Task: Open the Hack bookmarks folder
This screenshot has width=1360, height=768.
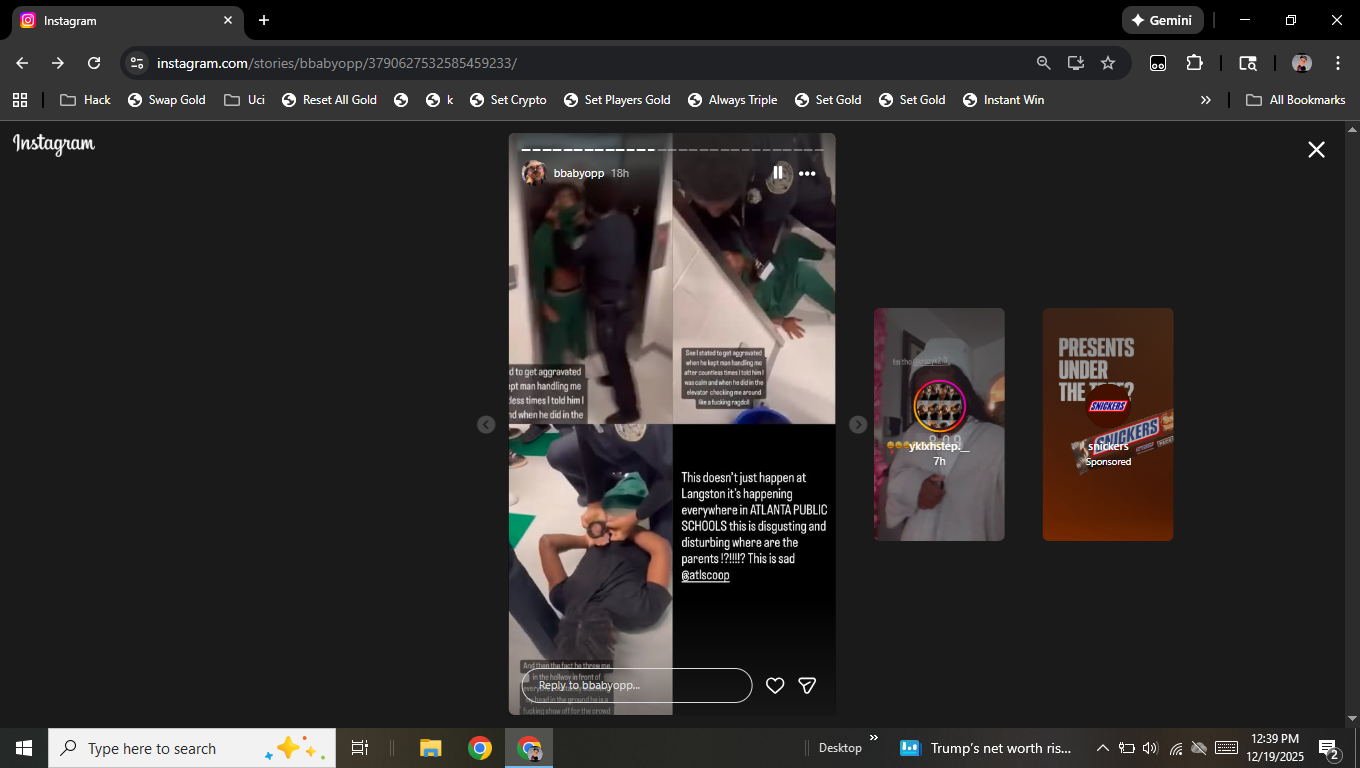Action: (86, 100)
